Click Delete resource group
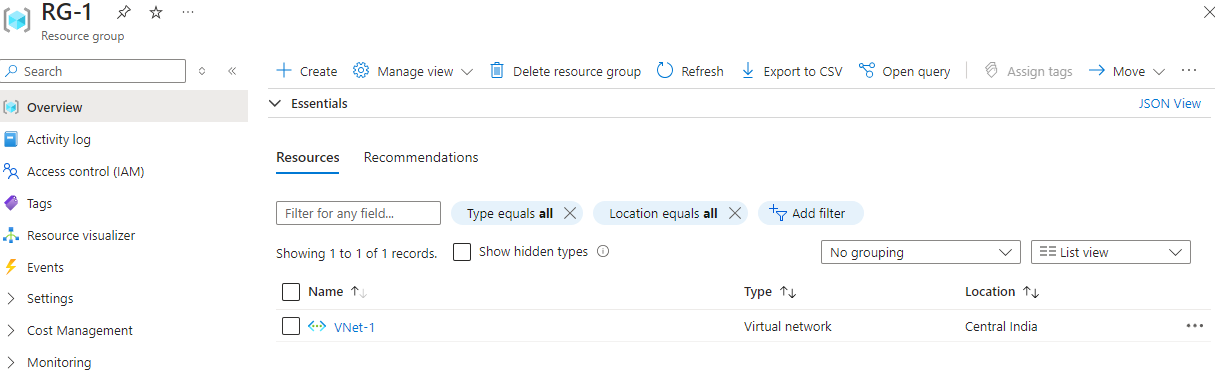Viewport: 1215px width, 381px height. pyautogui.click(x=565, y=71)
